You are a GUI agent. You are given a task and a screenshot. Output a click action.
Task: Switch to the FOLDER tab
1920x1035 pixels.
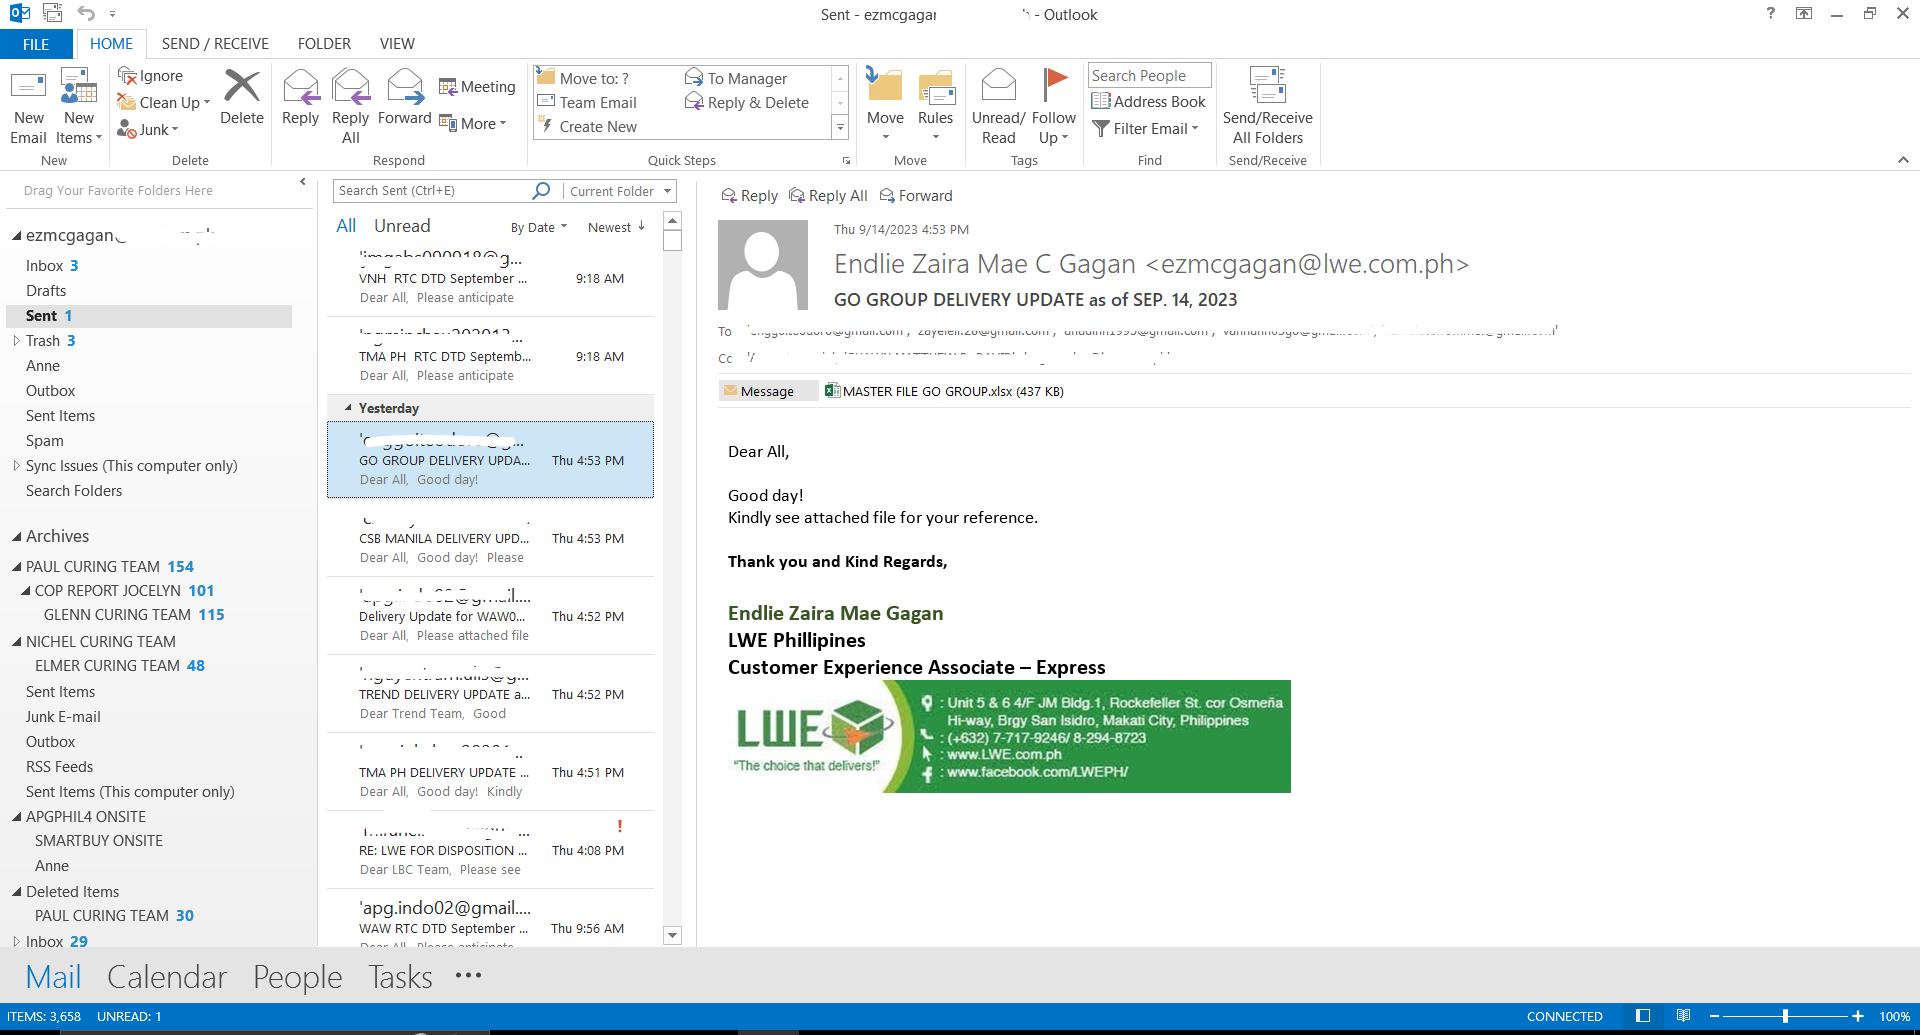pos(324,44)
